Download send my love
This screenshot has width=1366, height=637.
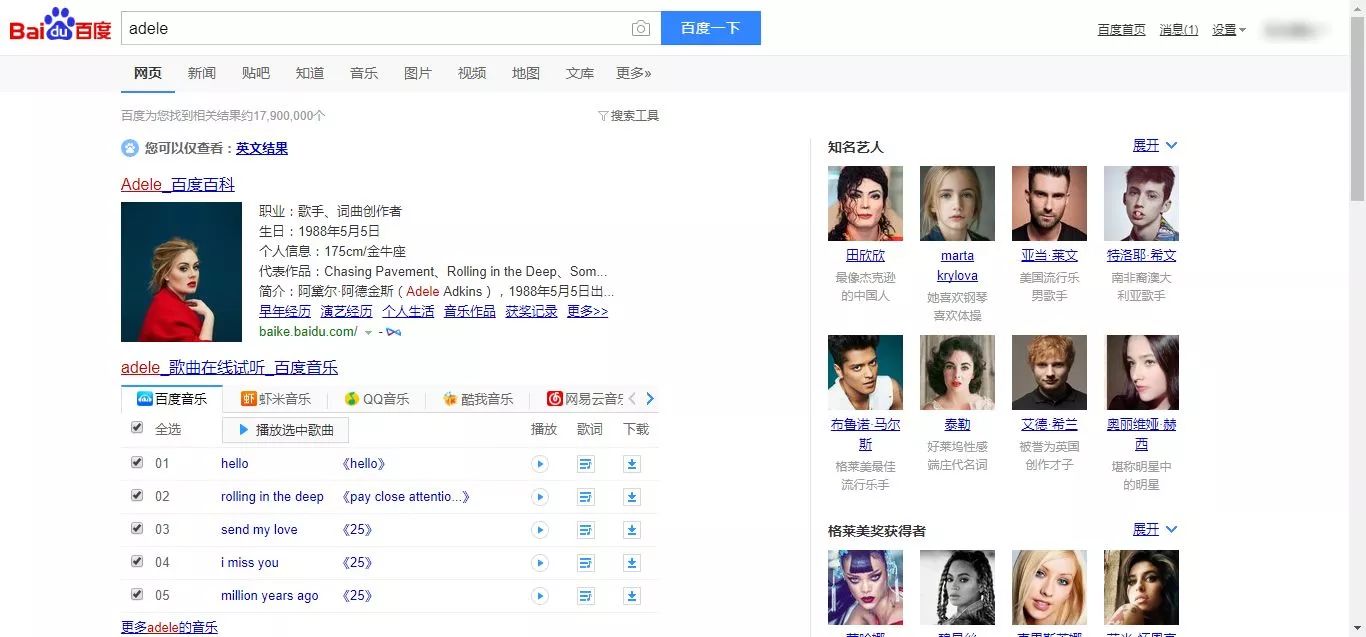pyautogui.click(x=632, y=530)
